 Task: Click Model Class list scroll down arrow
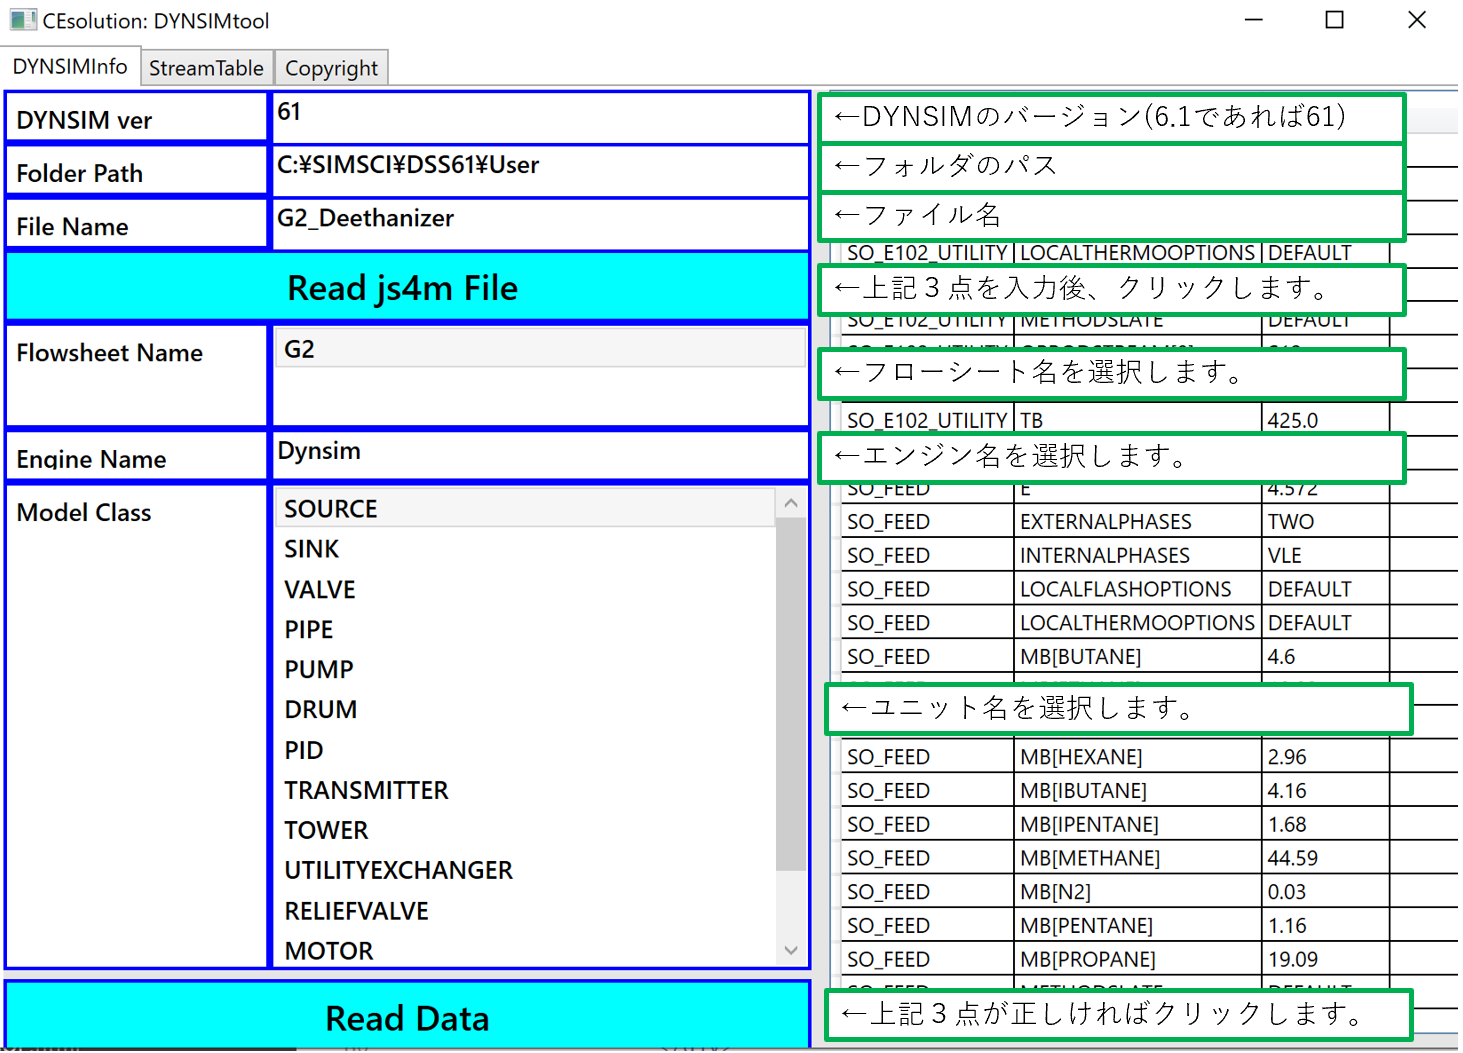click(791, 950)
